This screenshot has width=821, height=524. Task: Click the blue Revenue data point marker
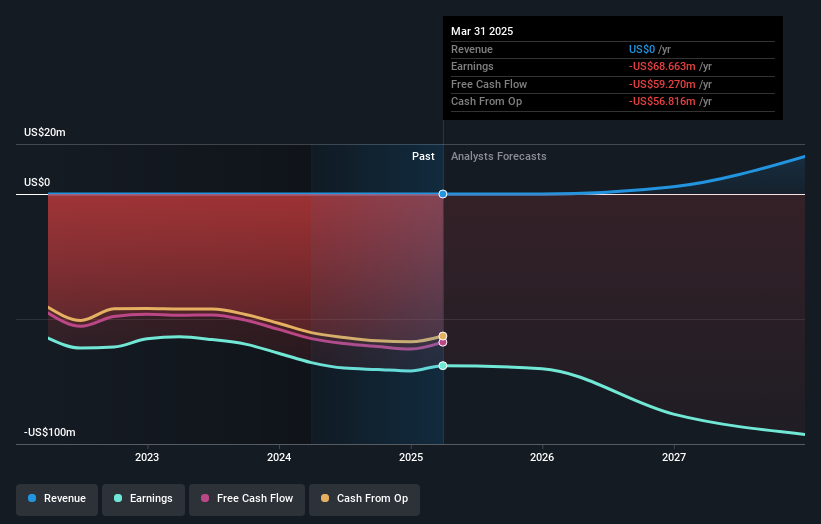pos(443,194)
